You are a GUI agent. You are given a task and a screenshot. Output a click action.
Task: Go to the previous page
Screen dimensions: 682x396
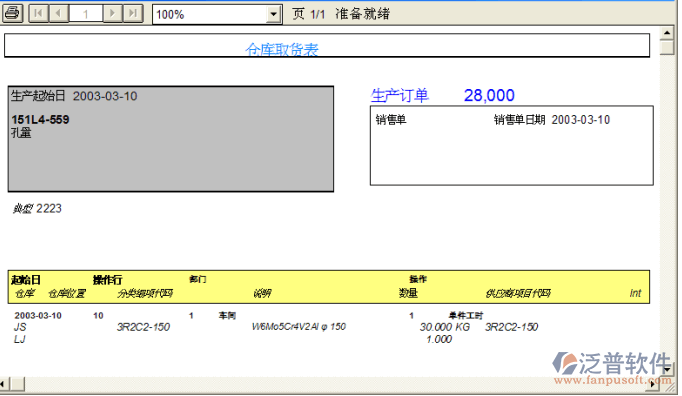58,13
